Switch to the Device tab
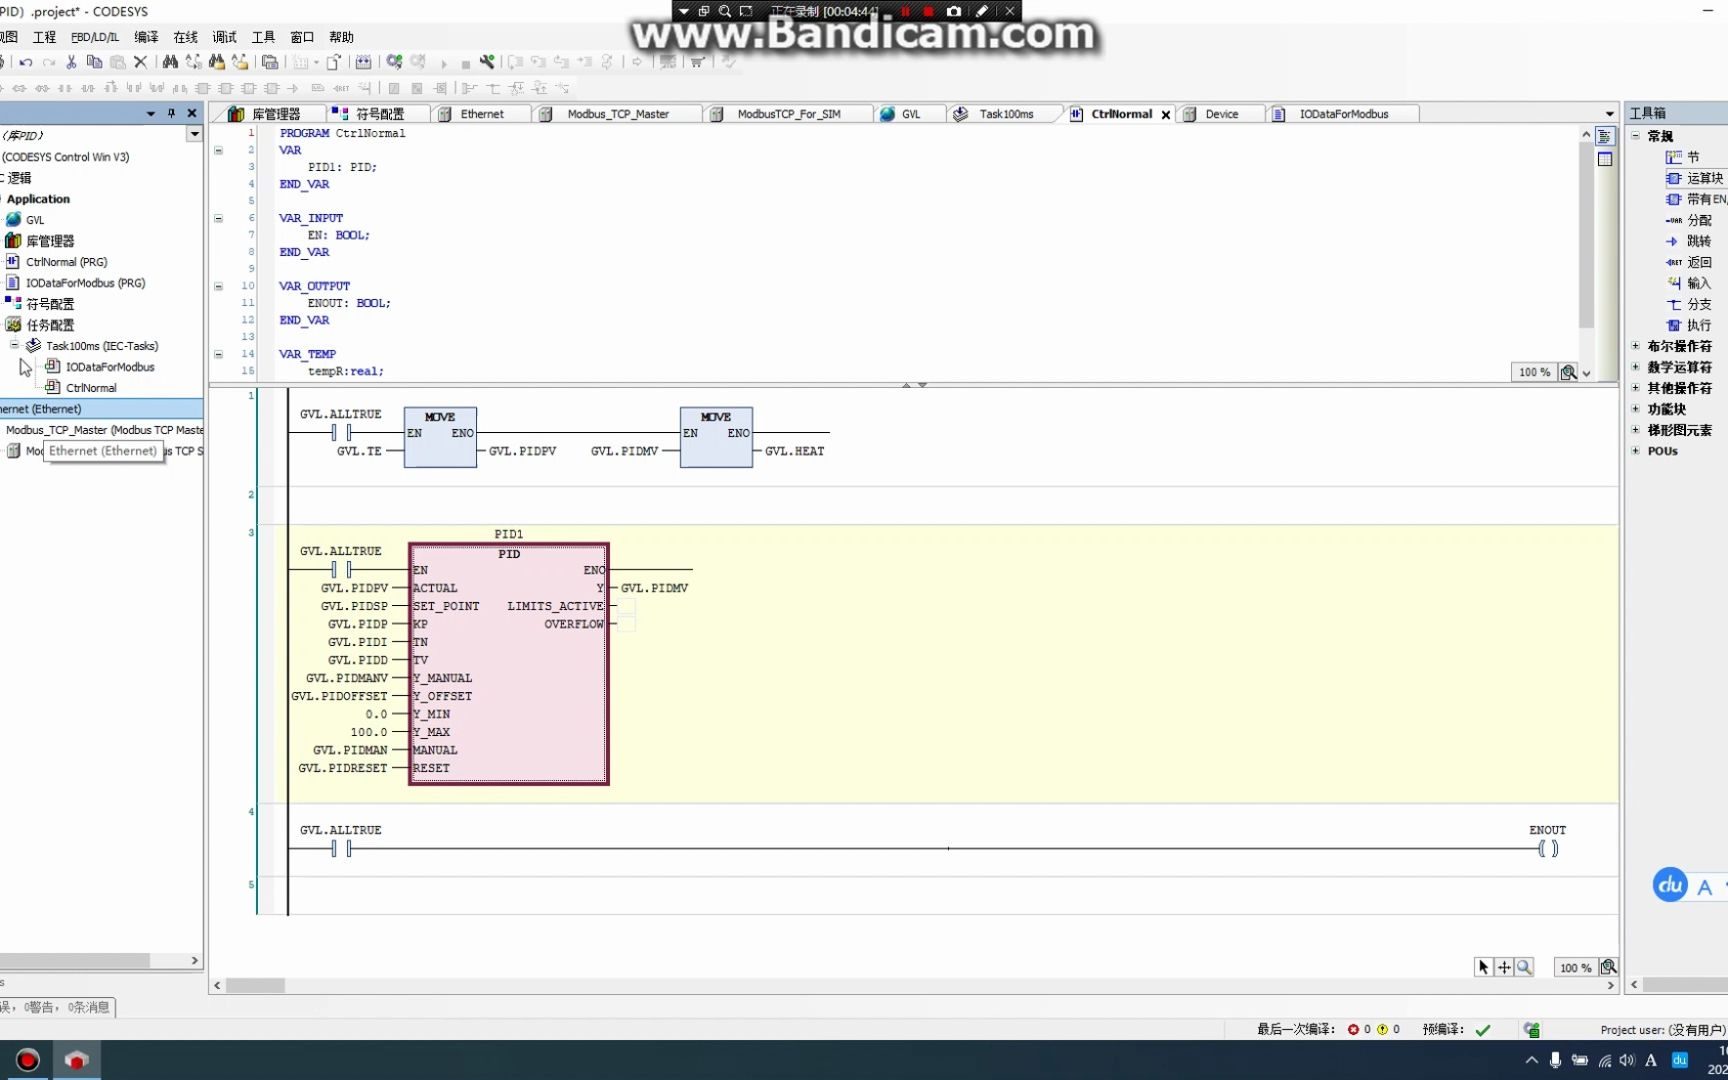The height and width of the screenshot is (1080, 1728). (x=1222, y=113)
